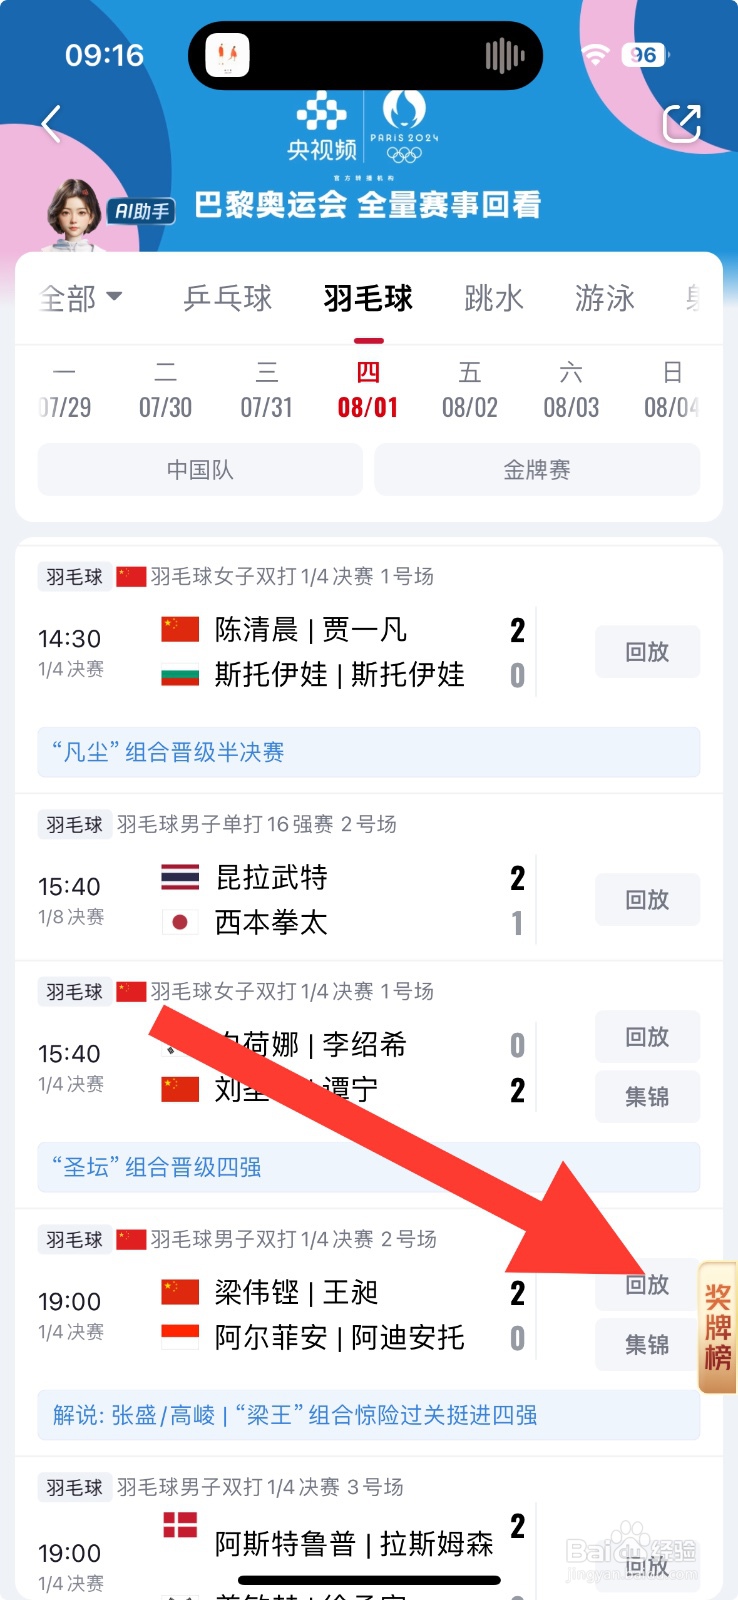Select the 游泳 sport tab

pos(604,298)
